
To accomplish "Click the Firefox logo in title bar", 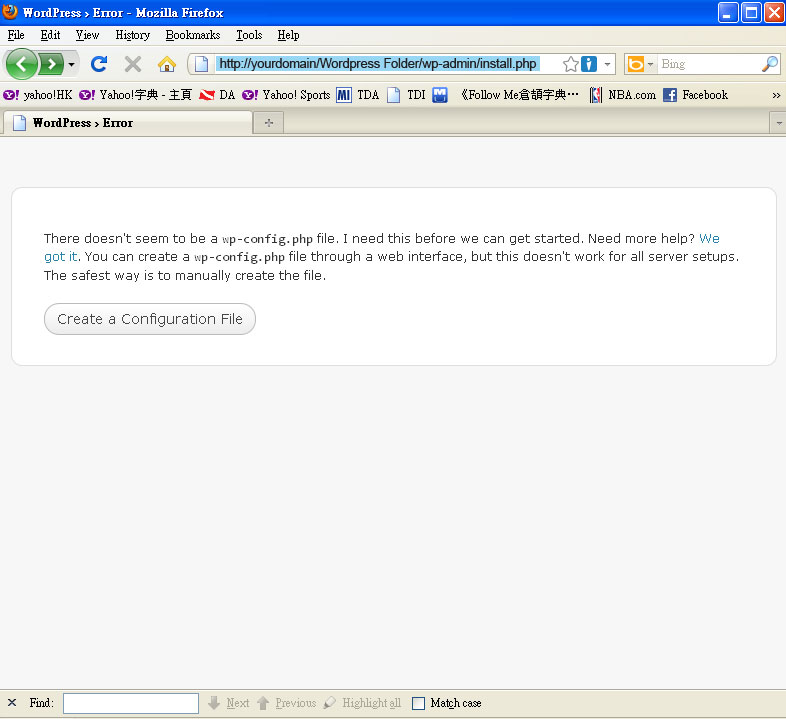I will coord(10,12).
